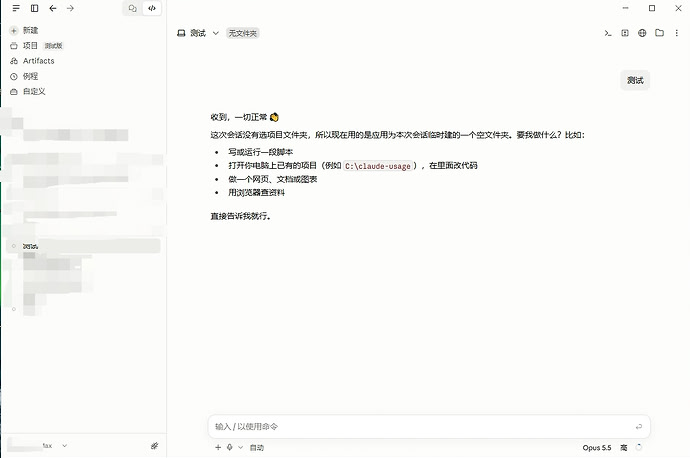Image resolution: width=690 pixels, height=458 pixels.
Task: Click the laptop icon beside the 测试 title
Action: pyautogui.click(x=181, y=33)
